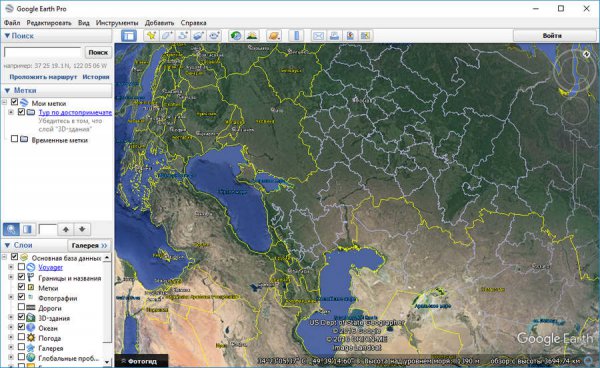The height and width of the screenshot is (368, 600).
Task: Move selected item down arrow
Action: (x=82, y=229)
